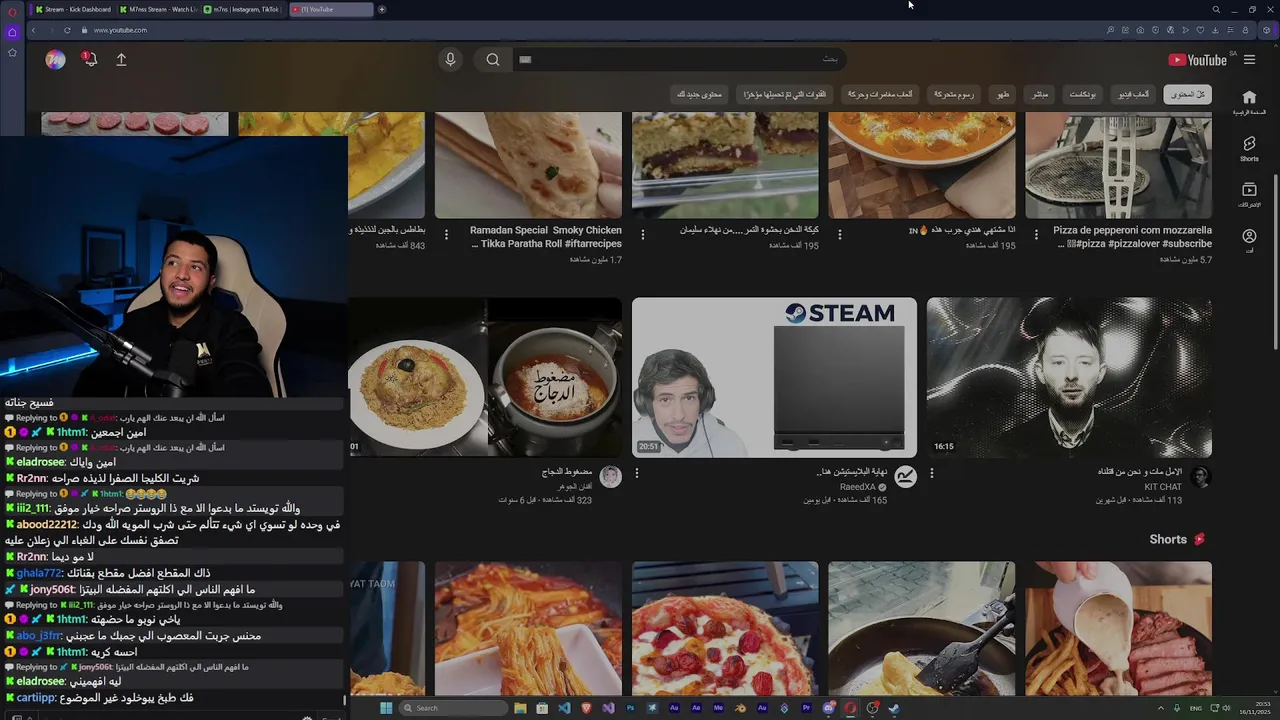Screen dimensions: 1280x720
Task: Open After Effects from the taskbar
Action: [696, 708]
